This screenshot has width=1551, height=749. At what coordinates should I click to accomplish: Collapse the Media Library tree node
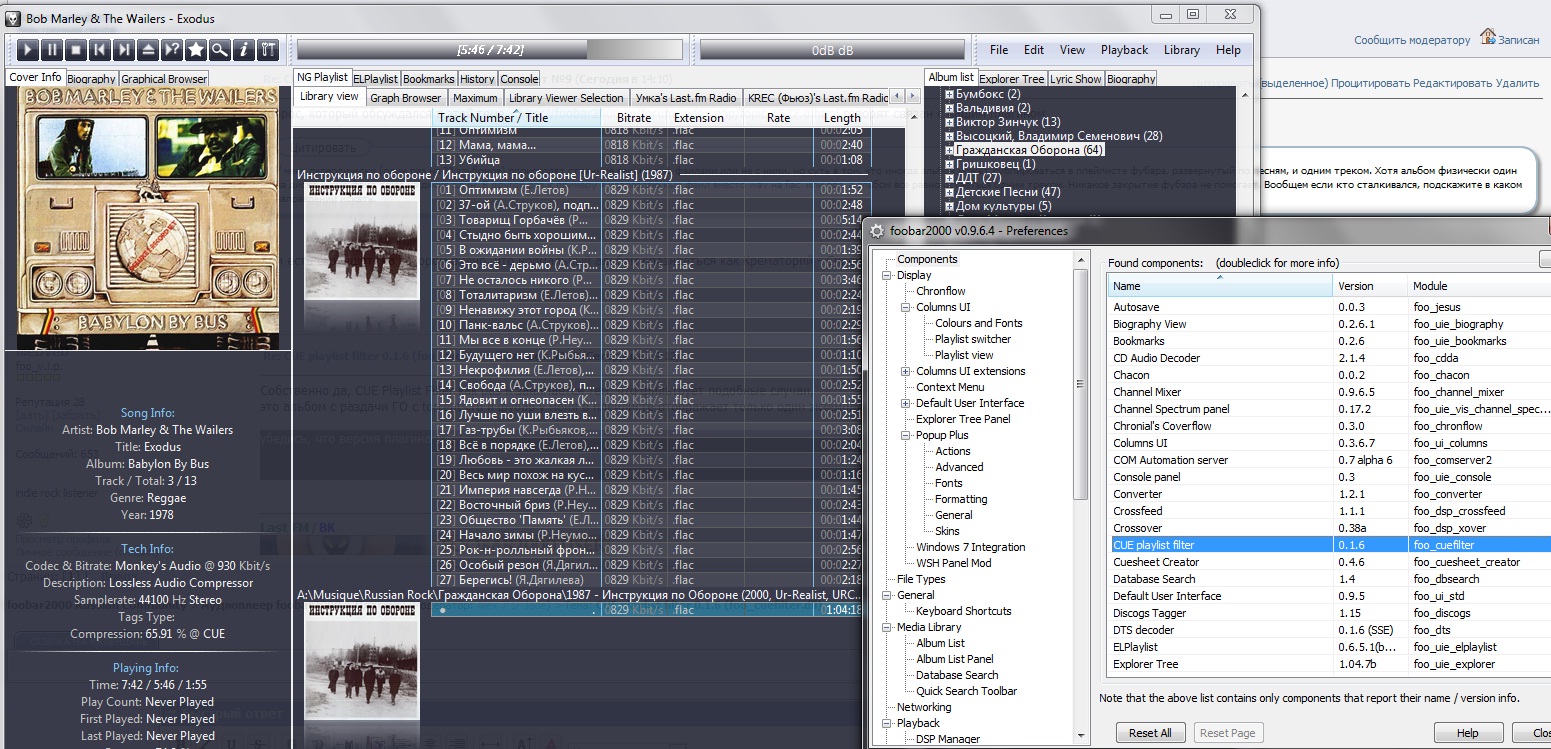coord(887,627)
